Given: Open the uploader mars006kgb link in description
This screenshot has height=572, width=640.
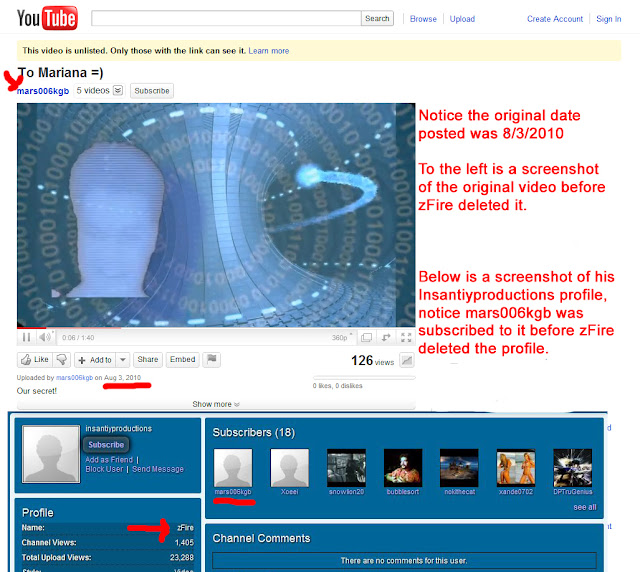Looking at the screenshot, I should coord(74,378).
